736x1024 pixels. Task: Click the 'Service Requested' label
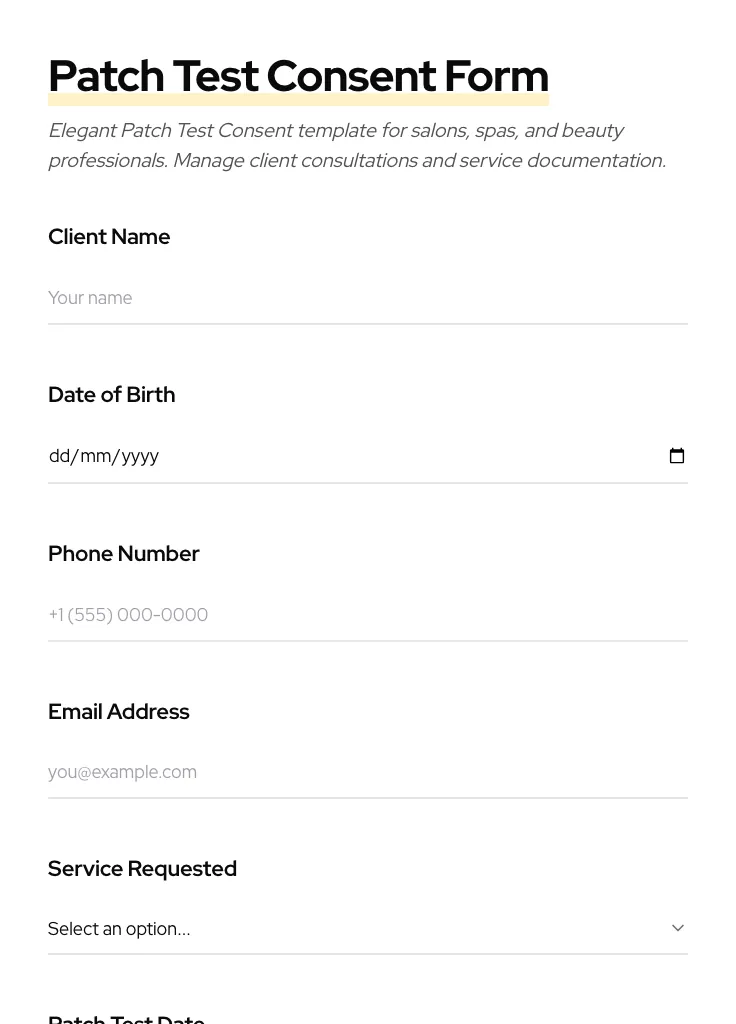point(142,869)
